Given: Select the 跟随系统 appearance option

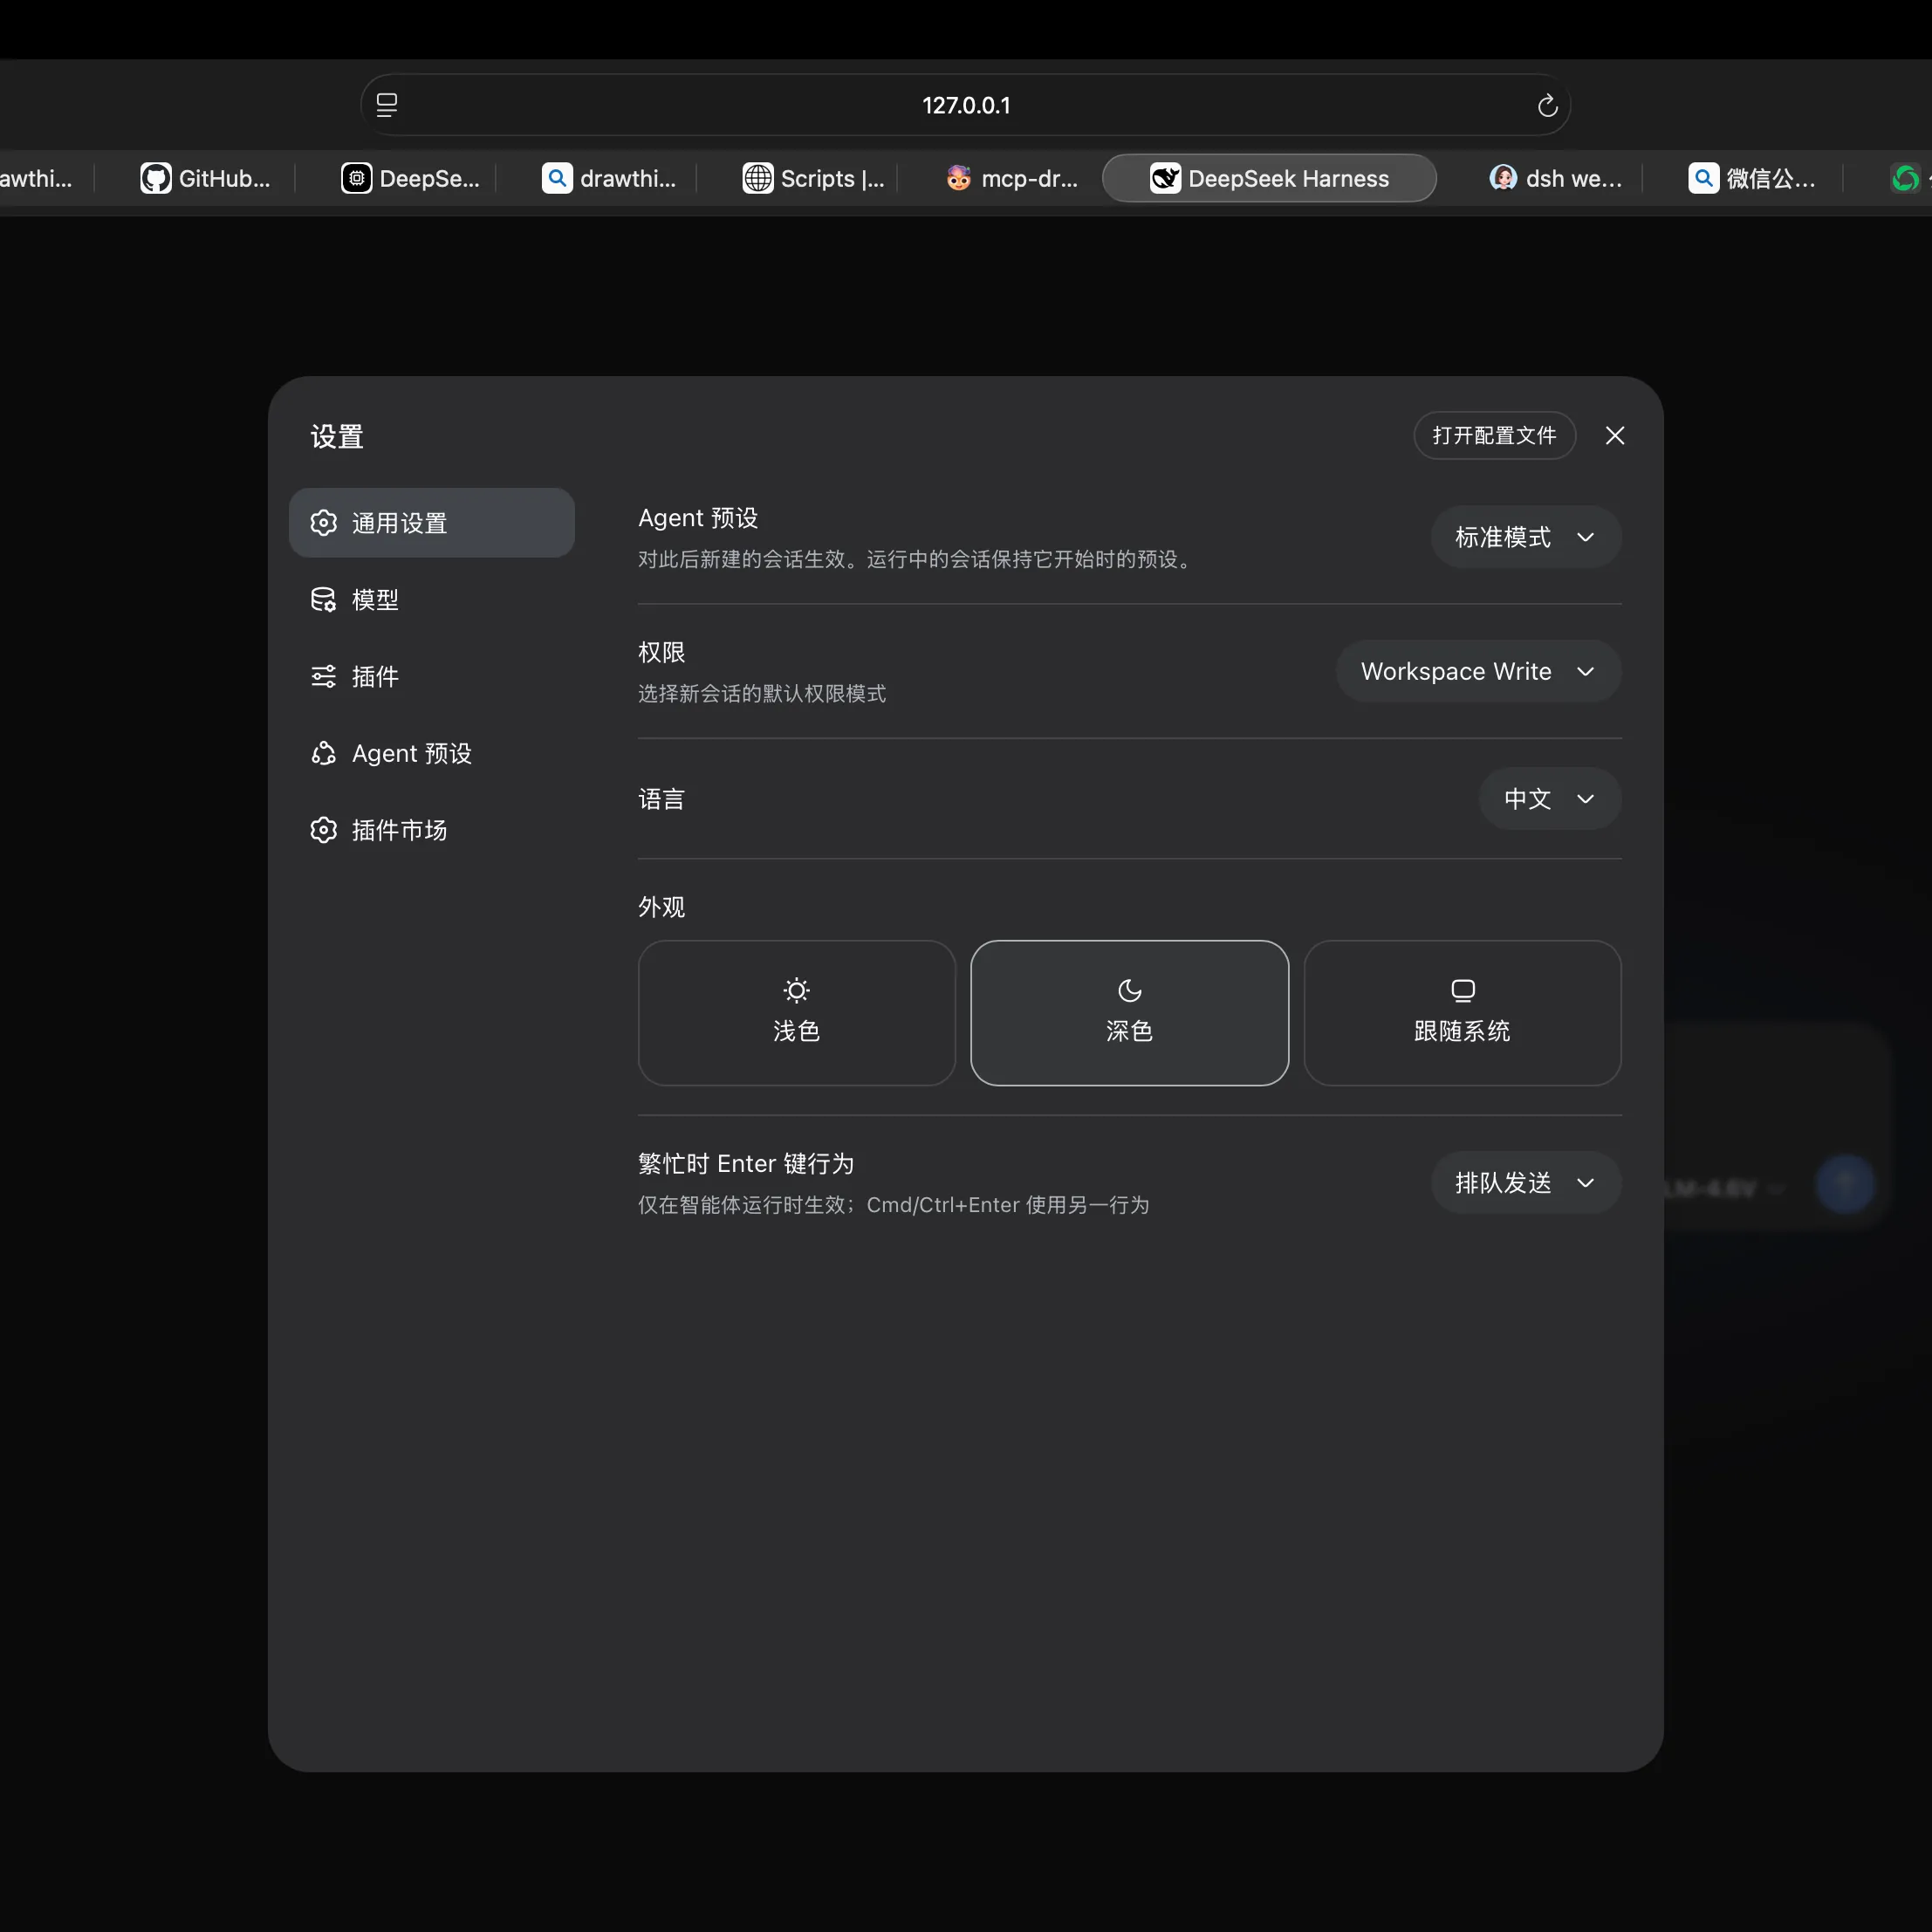Looking at the screenshot, I should [x=1462, y=1012].
